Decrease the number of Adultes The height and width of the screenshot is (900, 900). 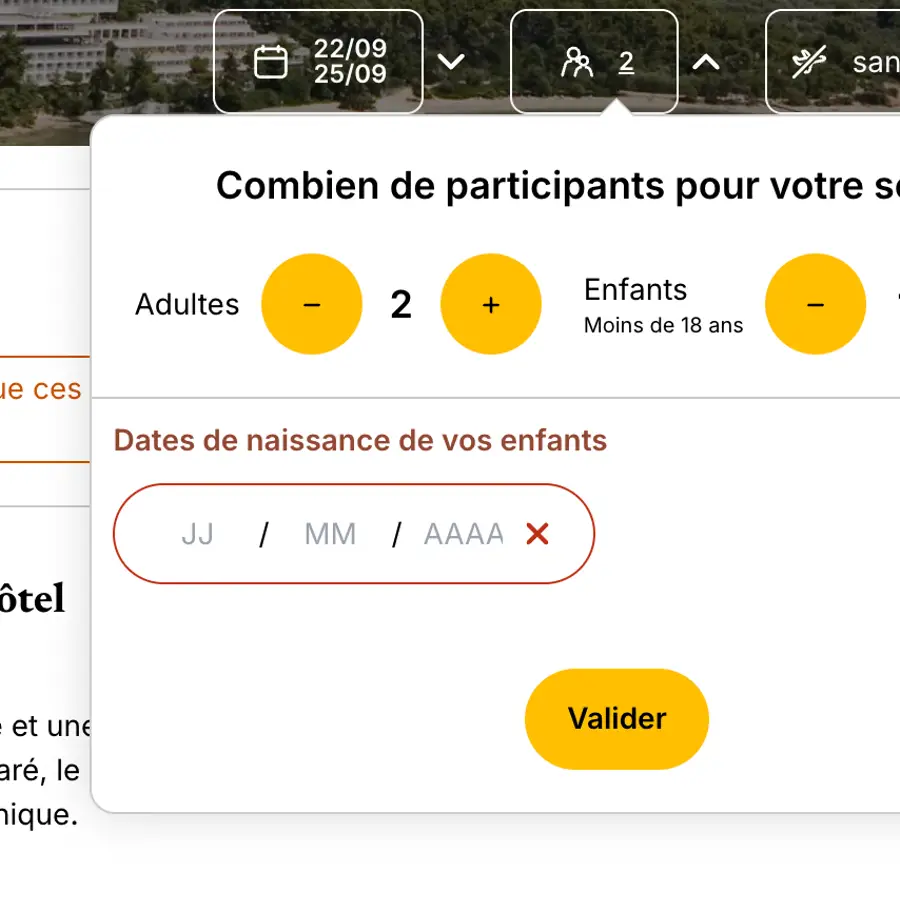(x=312, y=305)
